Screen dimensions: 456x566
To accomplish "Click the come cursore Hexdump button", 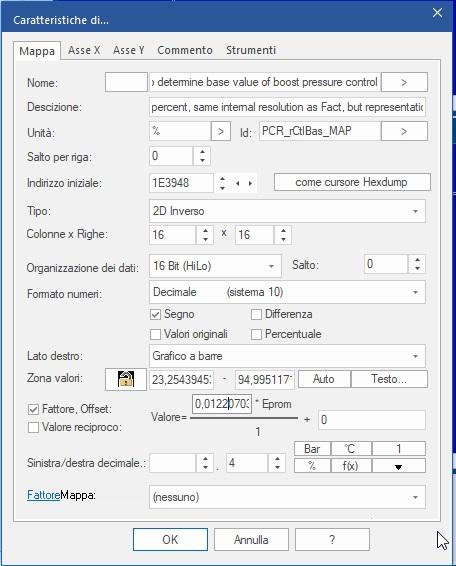I will click(352, 182).
